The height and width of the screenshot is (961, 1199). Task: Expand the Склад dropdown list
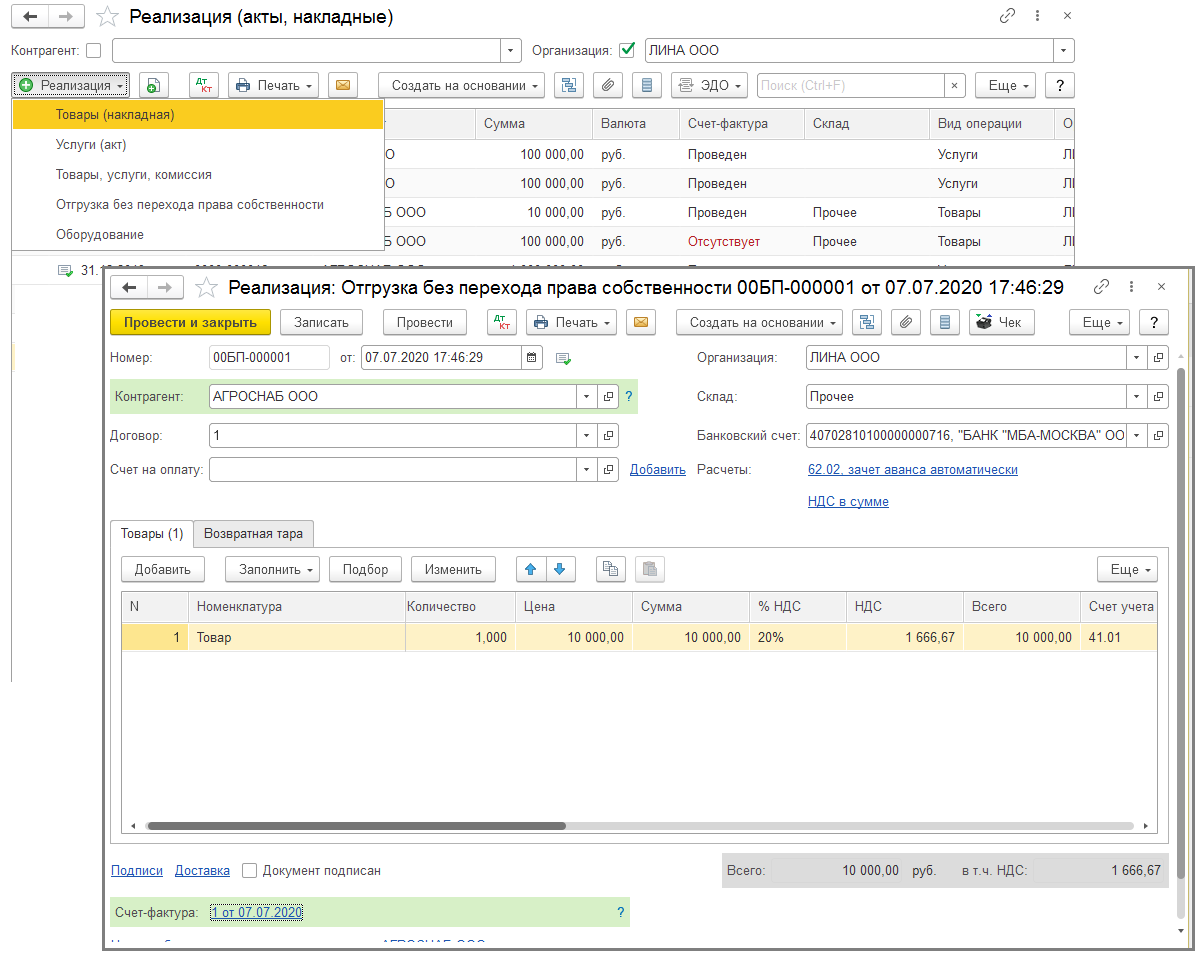pos(1137,397)
